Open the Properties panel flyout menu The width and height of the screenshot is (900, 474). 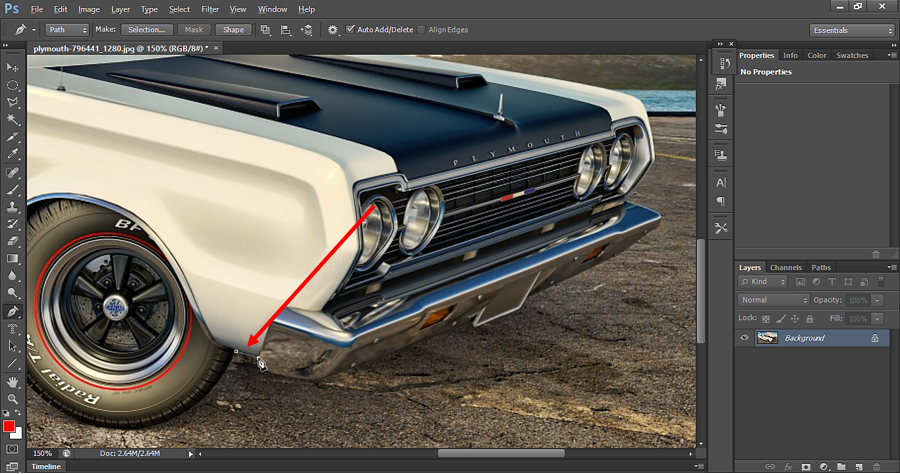(x=891, y=55)
